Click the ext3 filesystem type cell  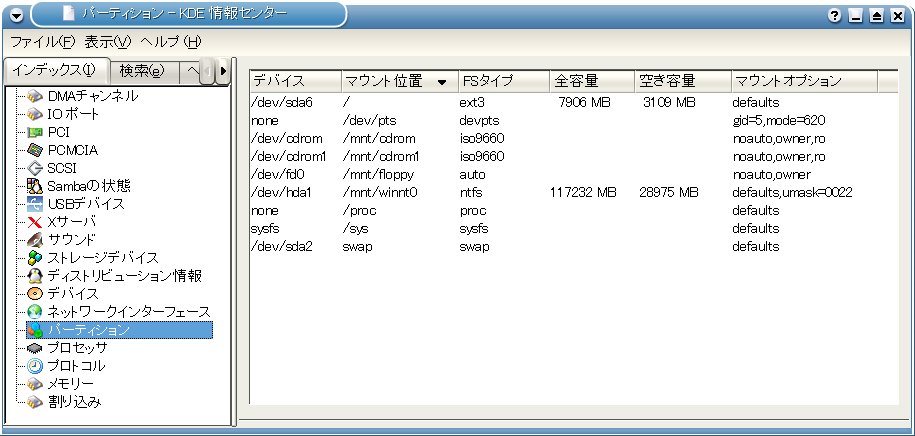click(472, 103)
